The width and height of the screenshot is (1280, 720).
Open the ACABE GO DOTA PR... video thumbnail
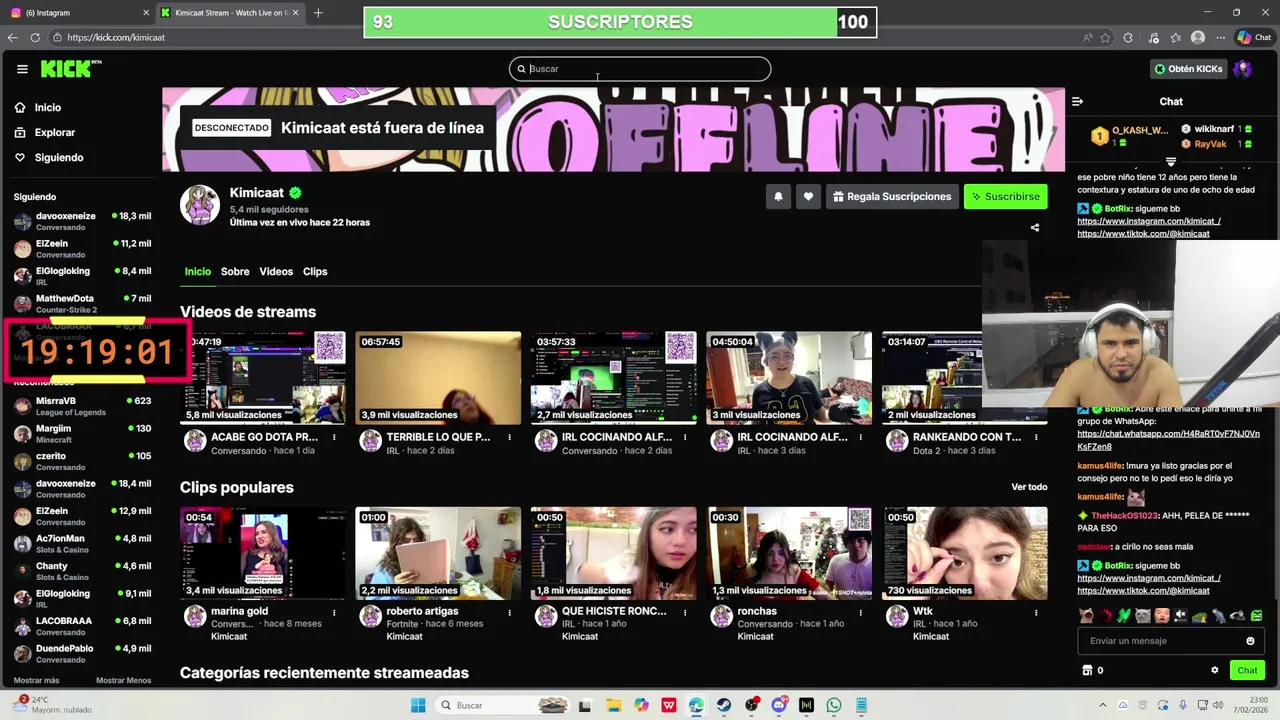click(263, 378)
